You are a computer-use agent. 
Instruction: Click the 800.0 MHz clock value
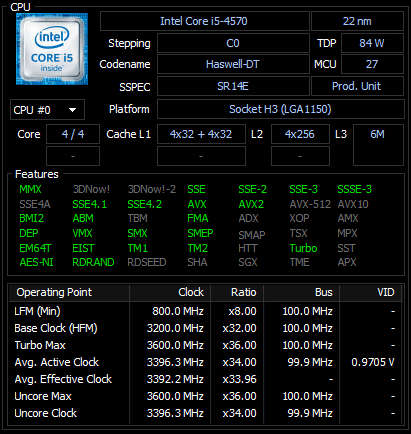(x=178, y=311)
